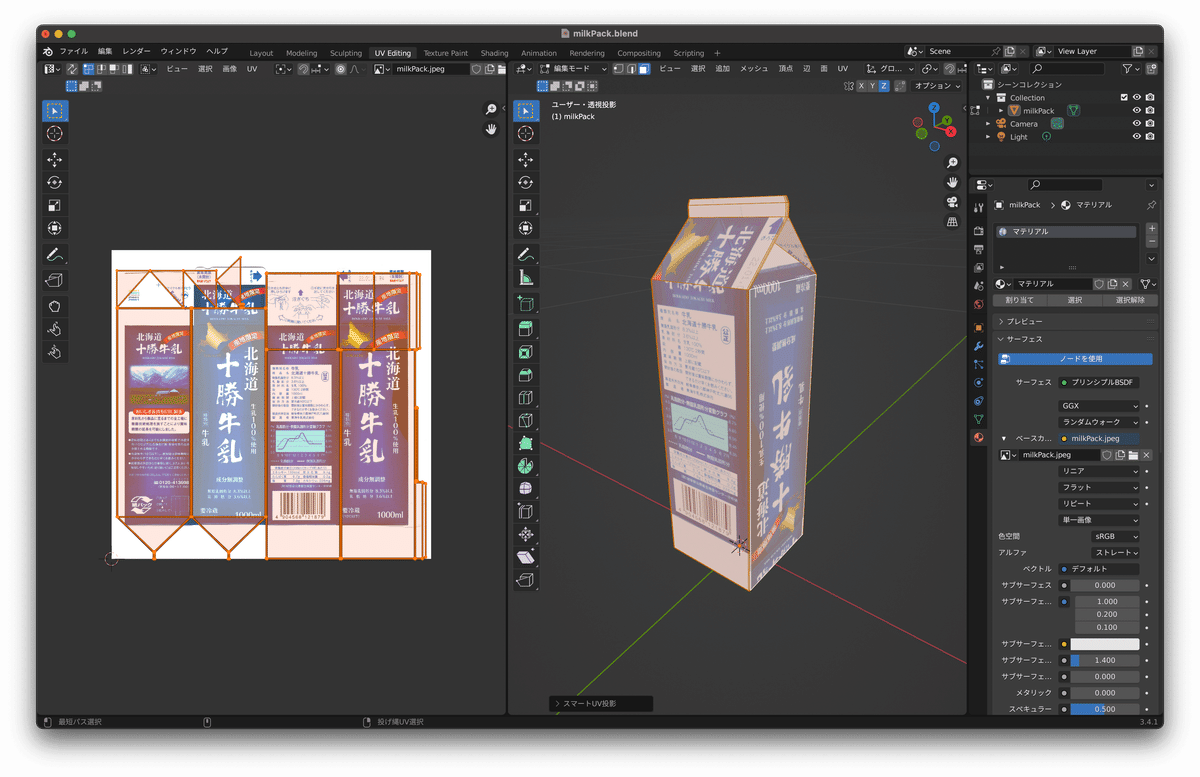Open the レンダー menu
This screenshot has height=777, width=1200.
[137, 51]
